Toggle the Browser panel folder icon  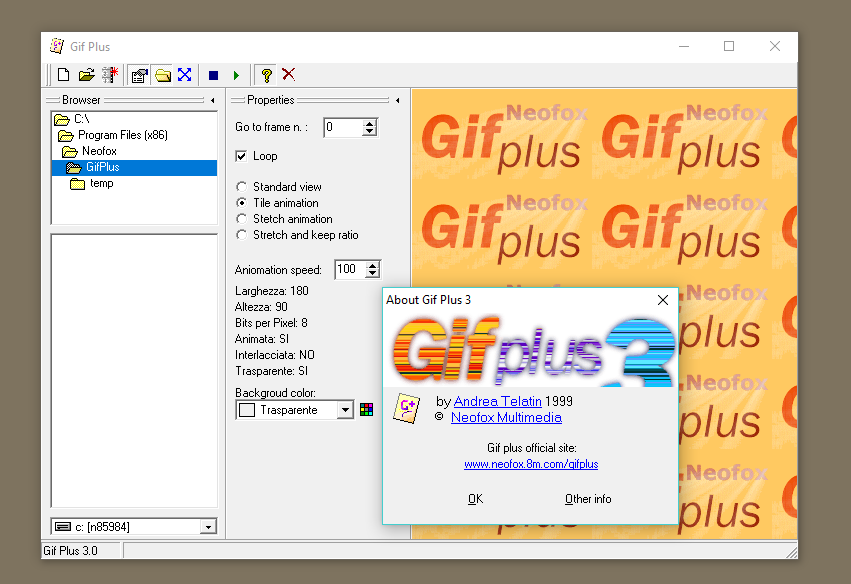[162, 75]
